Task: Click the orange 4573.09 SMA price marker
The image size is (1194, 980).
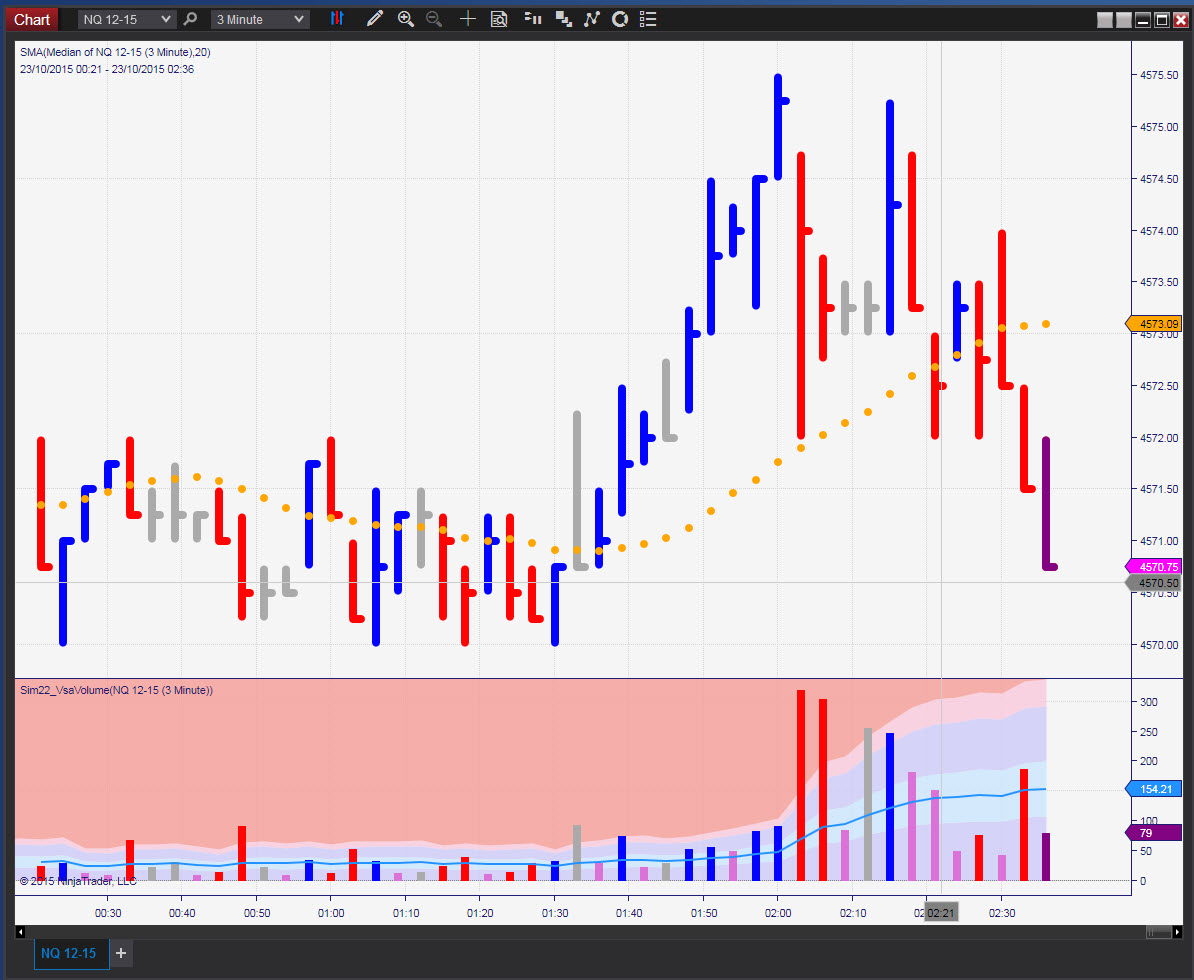Action: click(1154, 324)
